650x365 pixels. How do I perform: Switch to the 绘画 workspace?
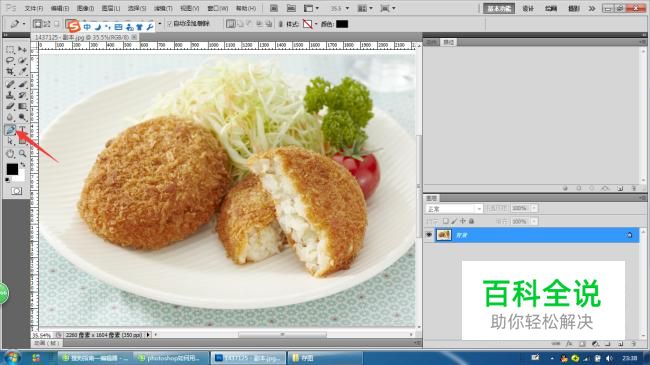point(551,8)
